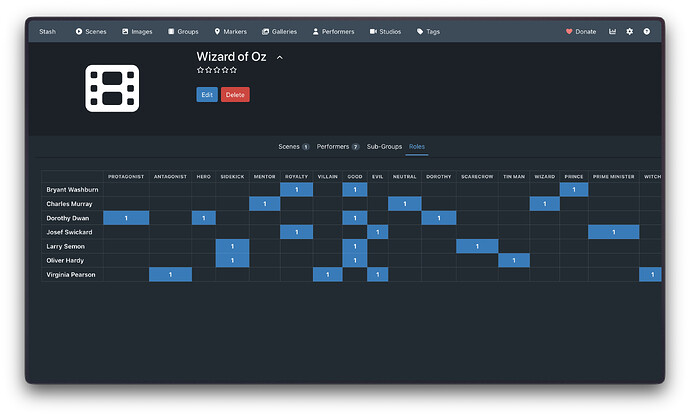Click the GOOD column header
690x416 pixels.
355,177
